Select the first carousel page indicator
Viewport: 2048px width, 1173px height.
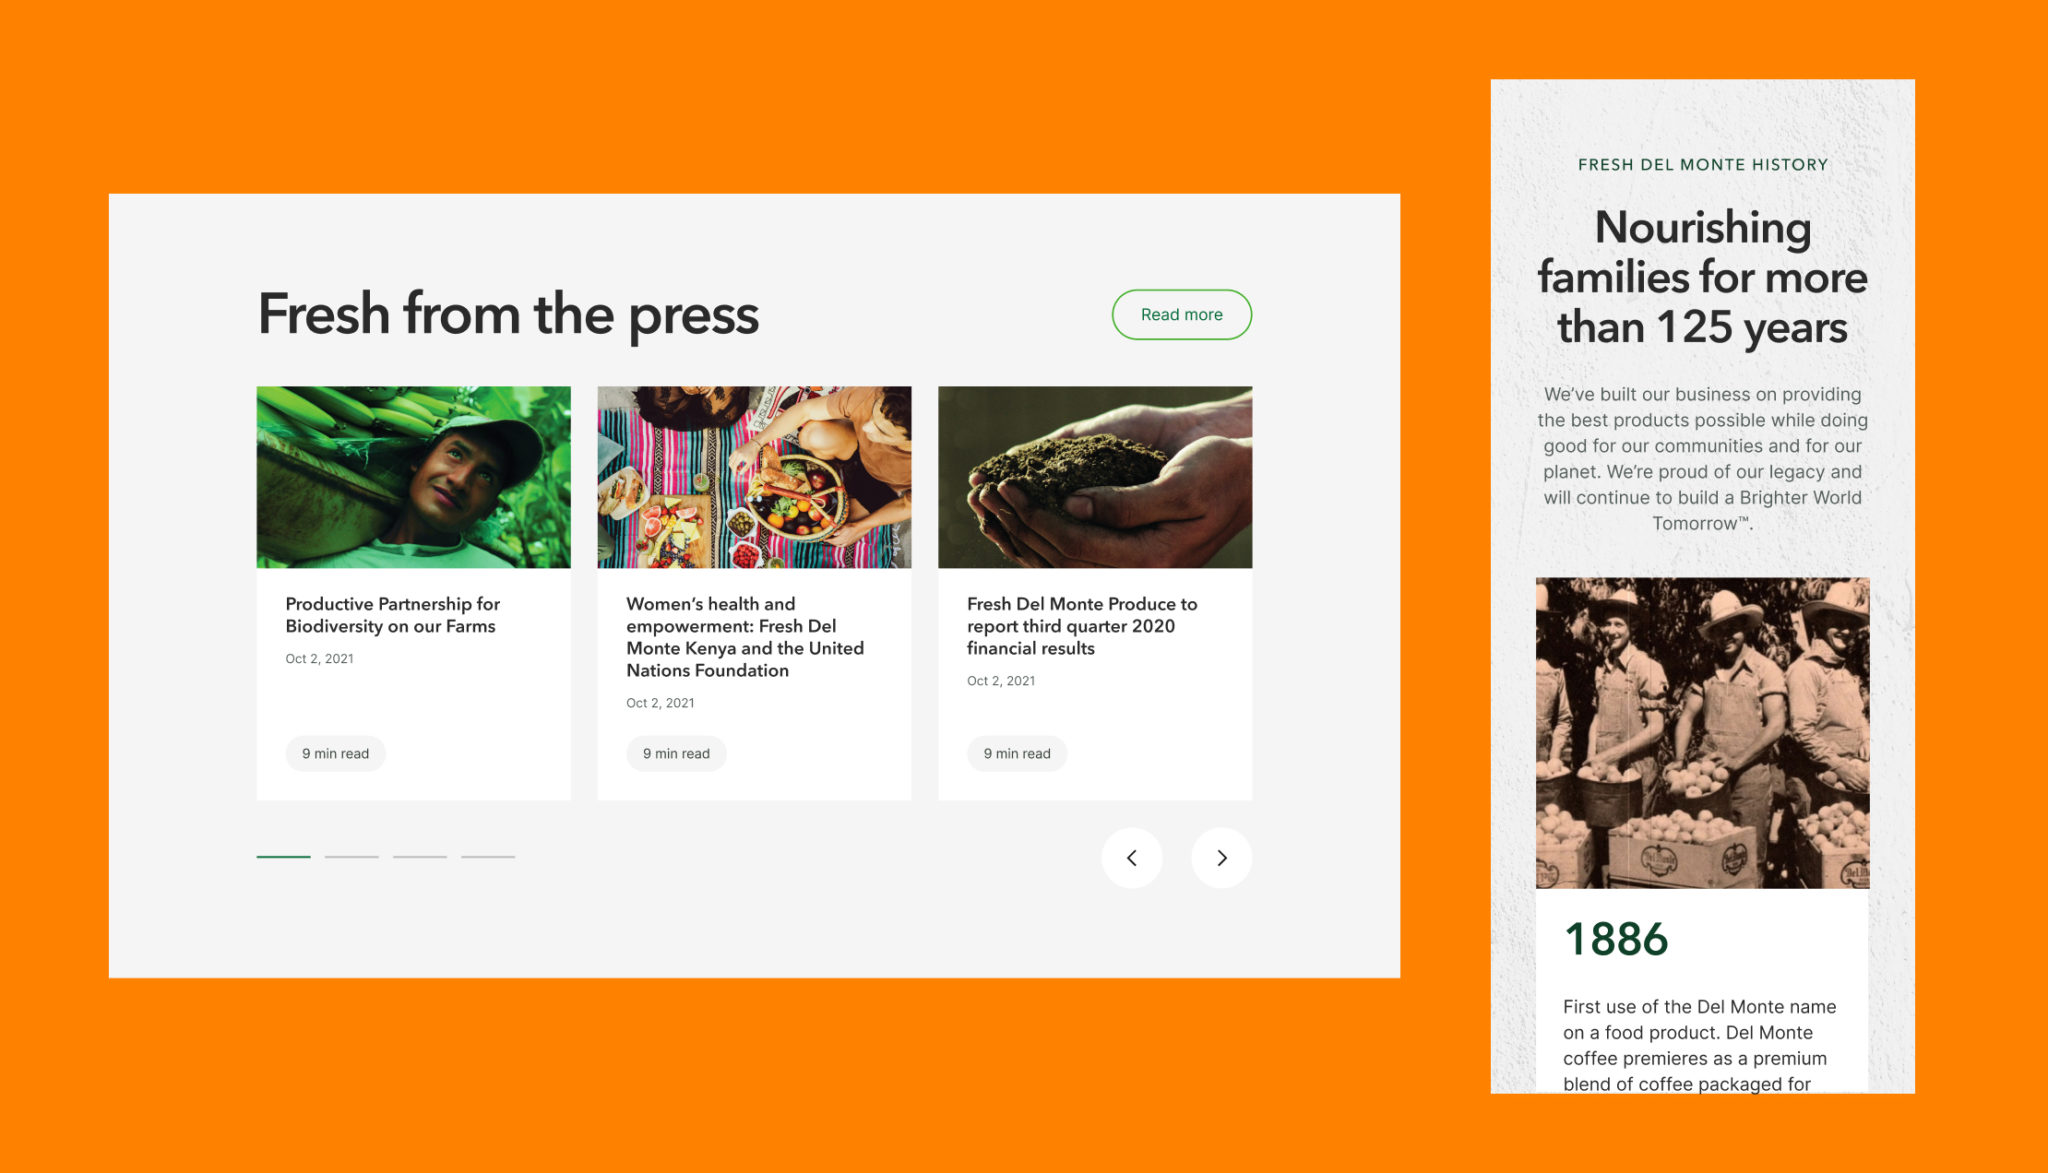(x=283, y=856)
